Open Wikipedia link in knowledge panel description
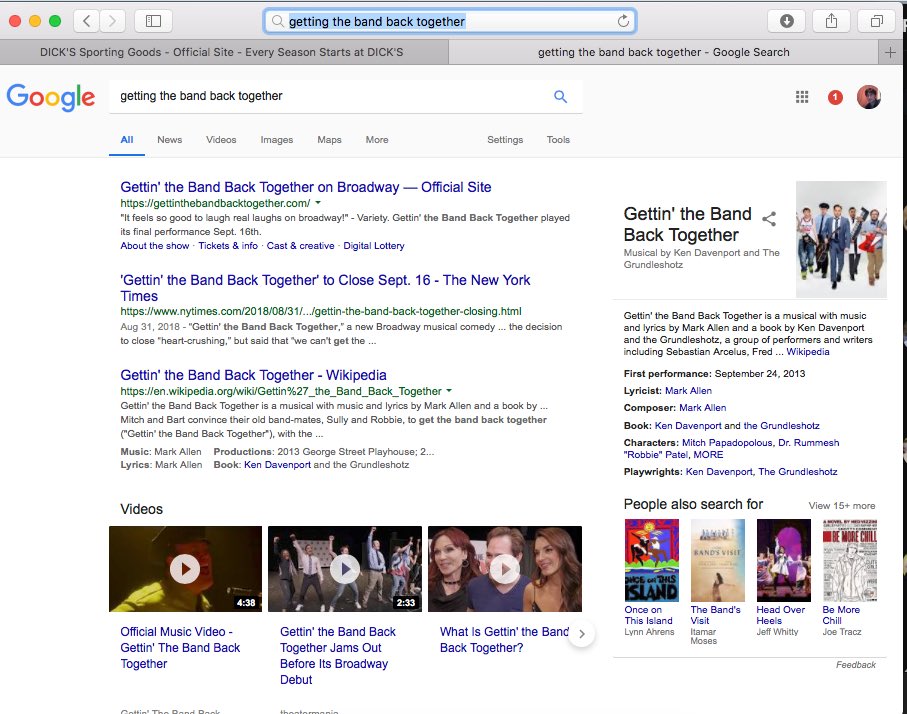The image size is (907, 714). [x=808, y=352]
